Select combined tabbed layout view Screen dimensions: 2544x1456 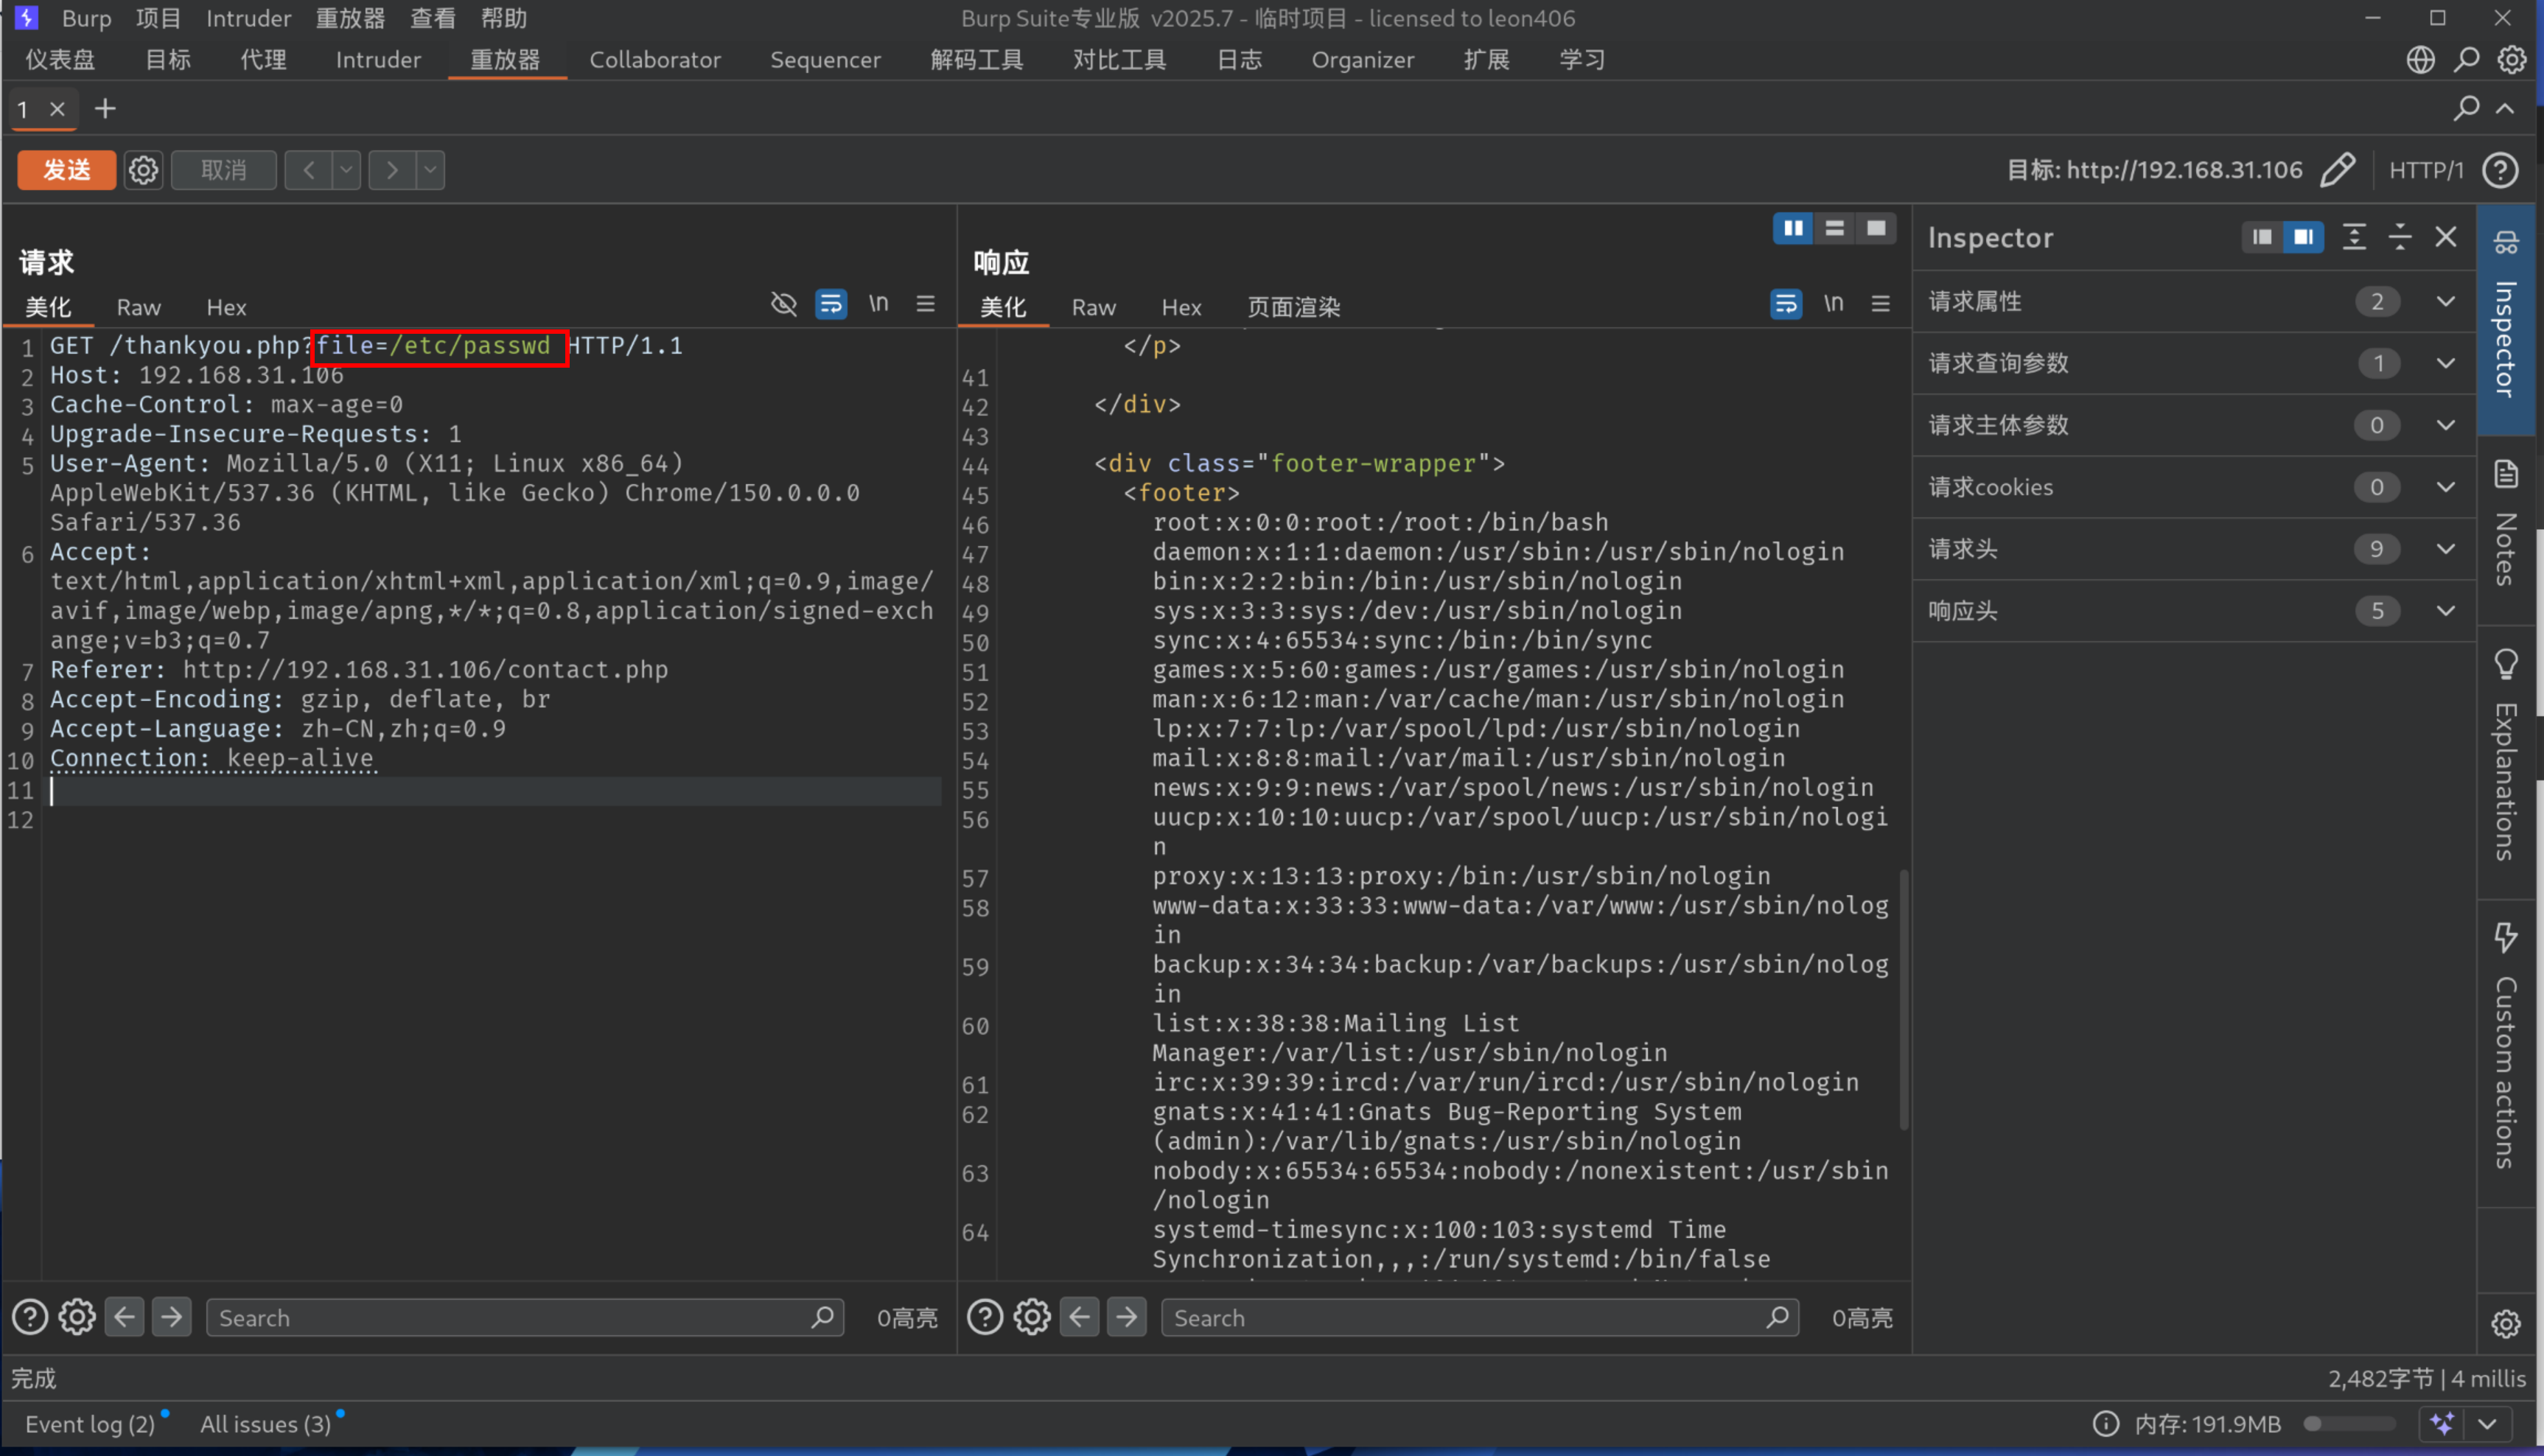pyautogui.click(x=1876, y=229)
